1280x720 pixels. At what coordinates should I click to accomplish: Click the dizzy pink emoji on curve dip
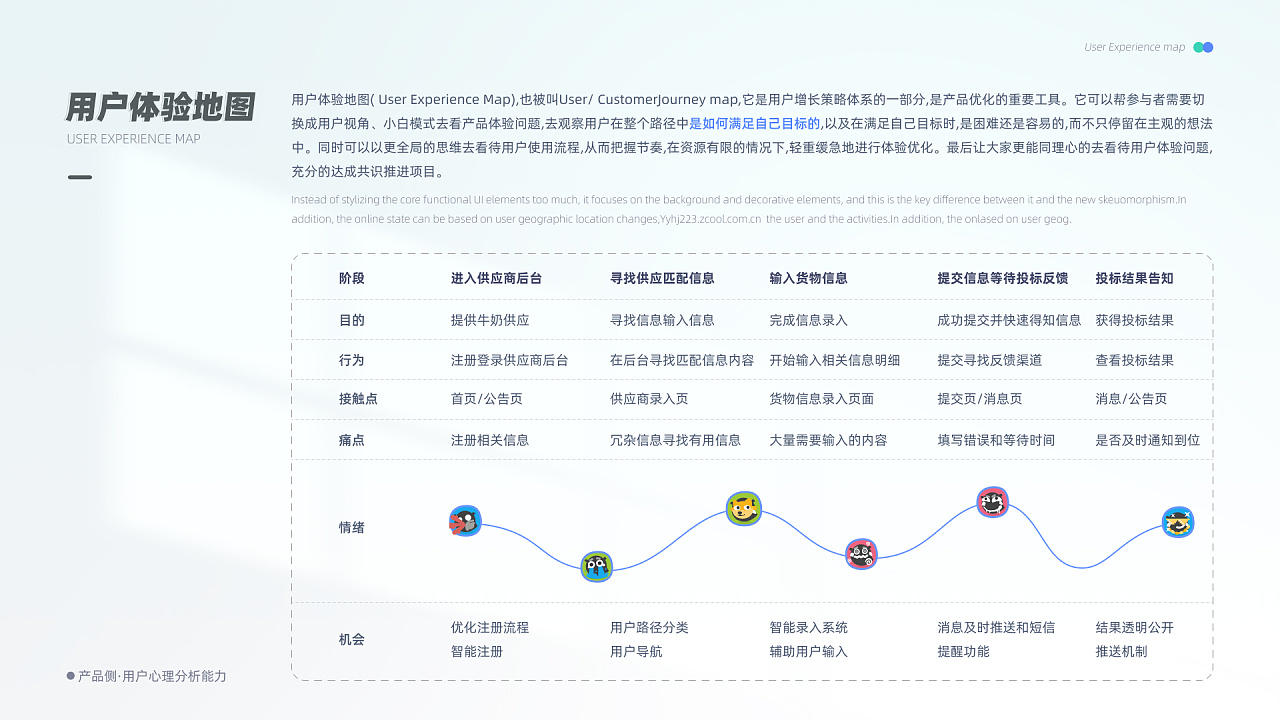[x=861, y=554]
